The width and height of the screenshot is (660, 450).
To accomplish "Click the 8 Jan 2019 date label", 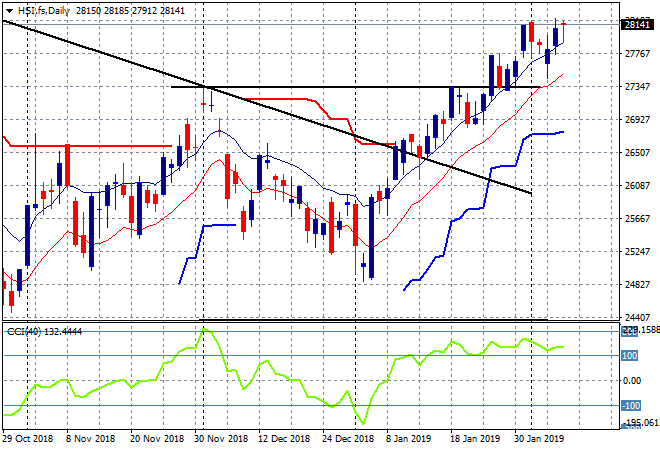I will pos(408,439).
